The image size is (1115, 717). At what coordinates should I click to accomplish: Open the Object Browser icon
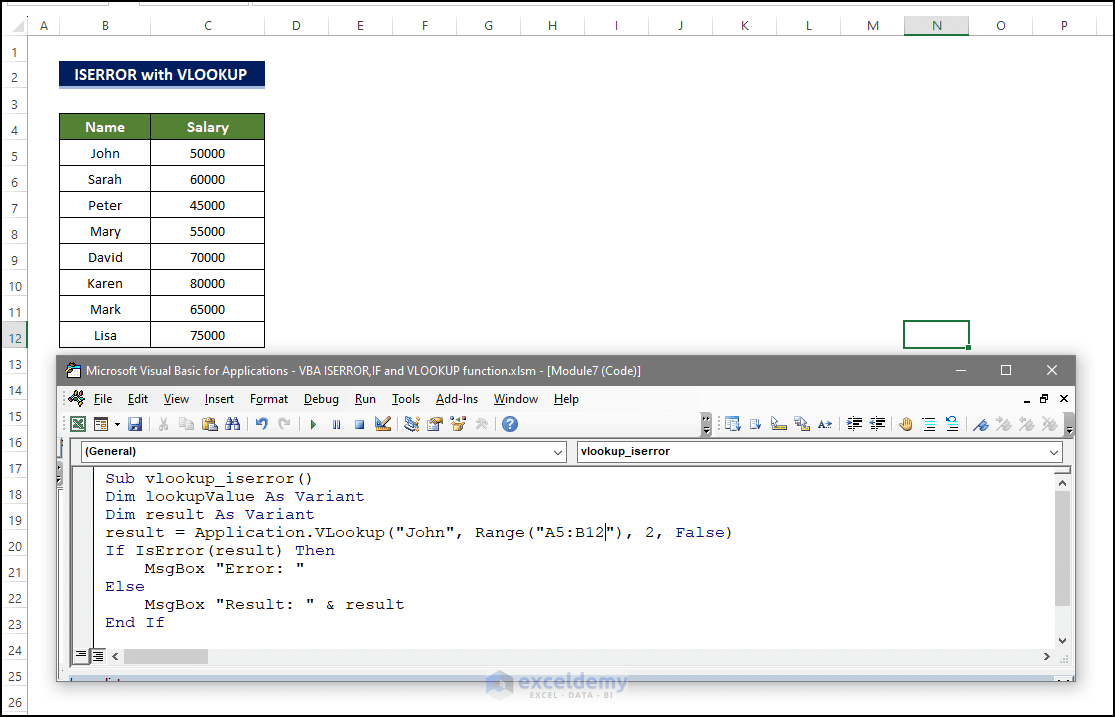pos(458,425)
